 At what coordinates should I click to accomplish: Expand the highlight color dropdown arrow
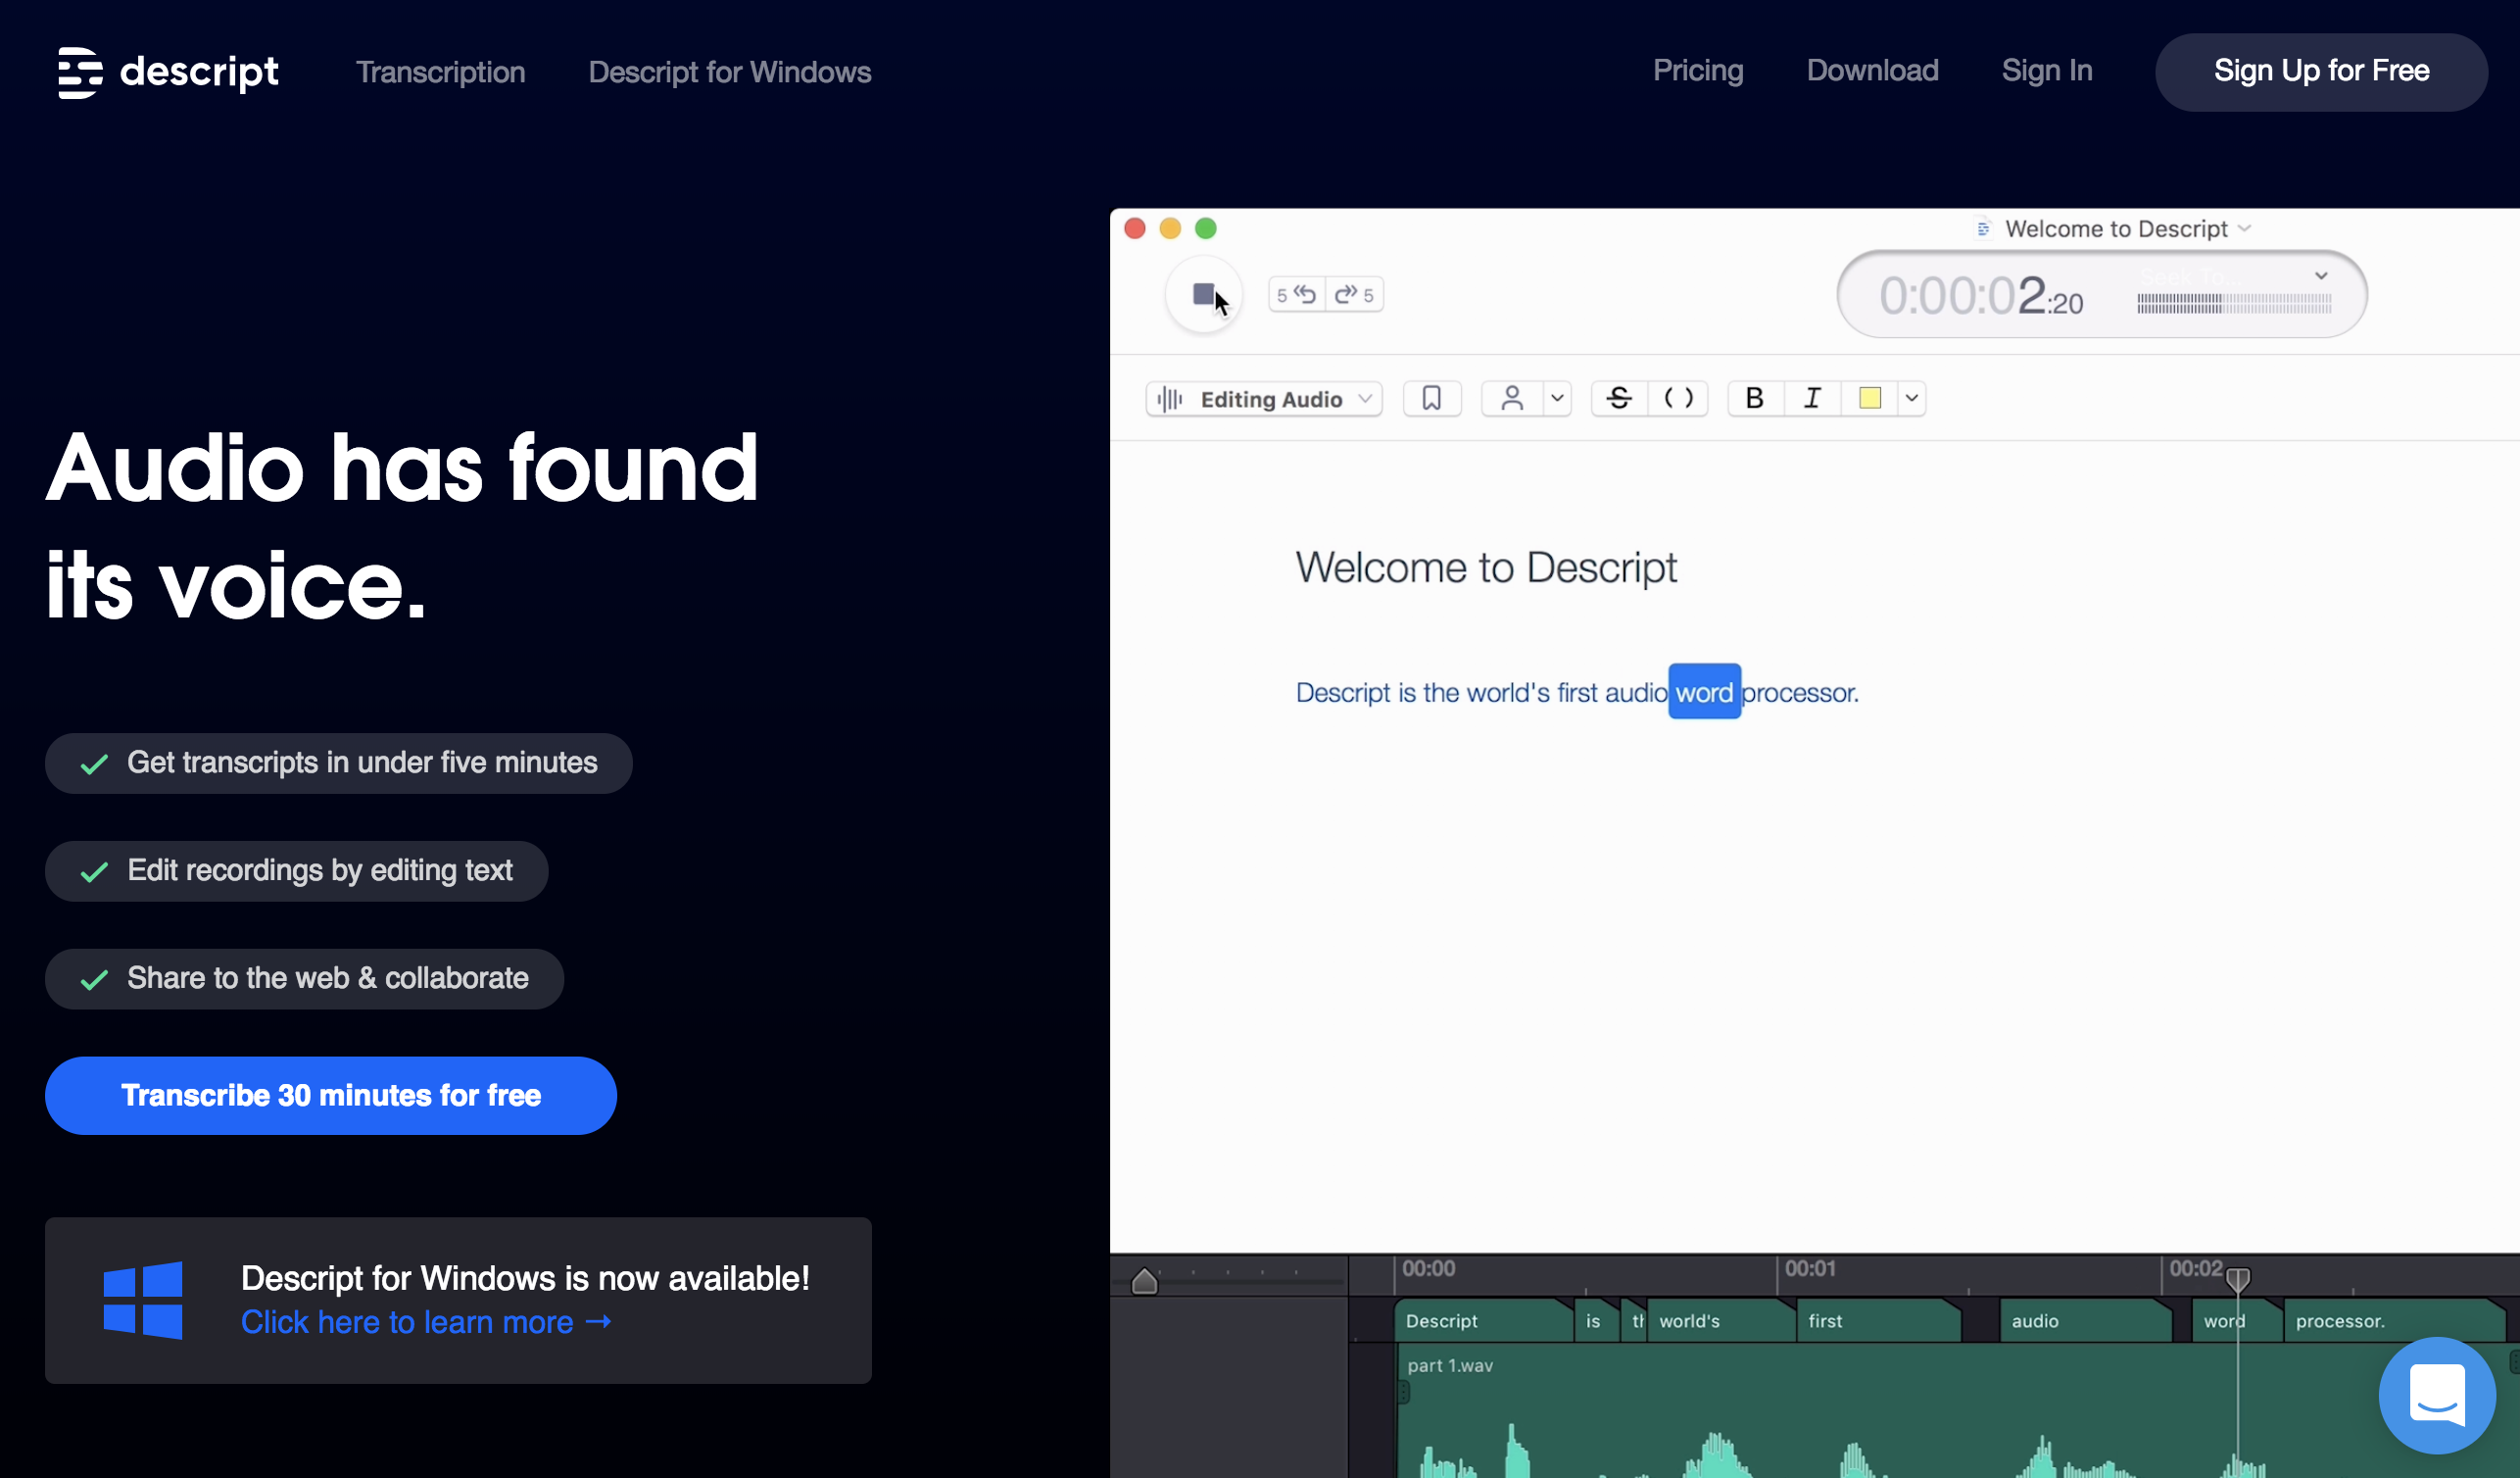(1911, 398)
